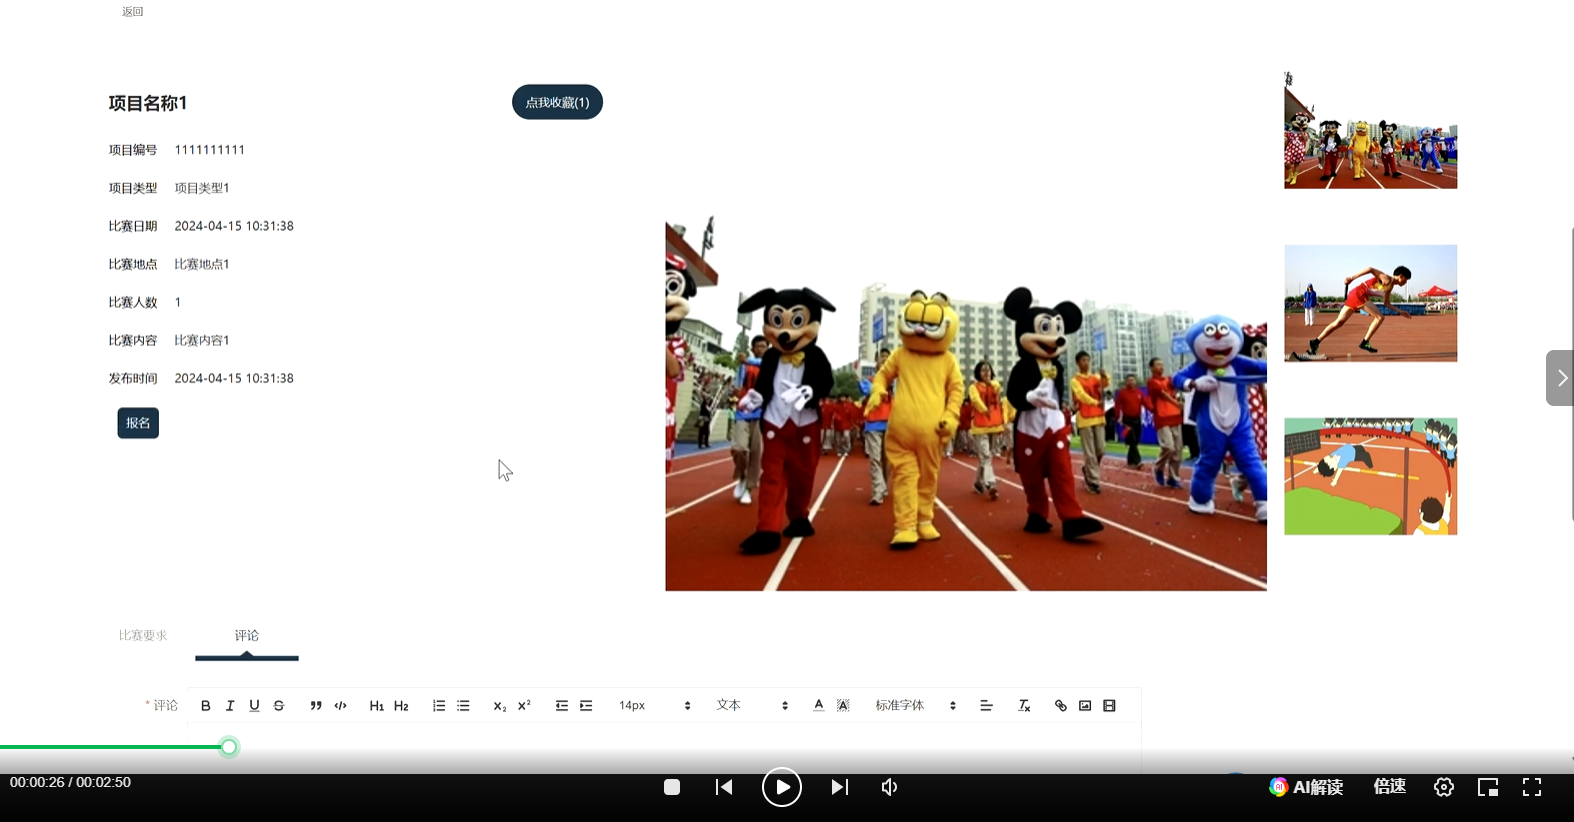The image size is (1574, 822).
Task: Clear text formatting
Action: (1024, 706)
